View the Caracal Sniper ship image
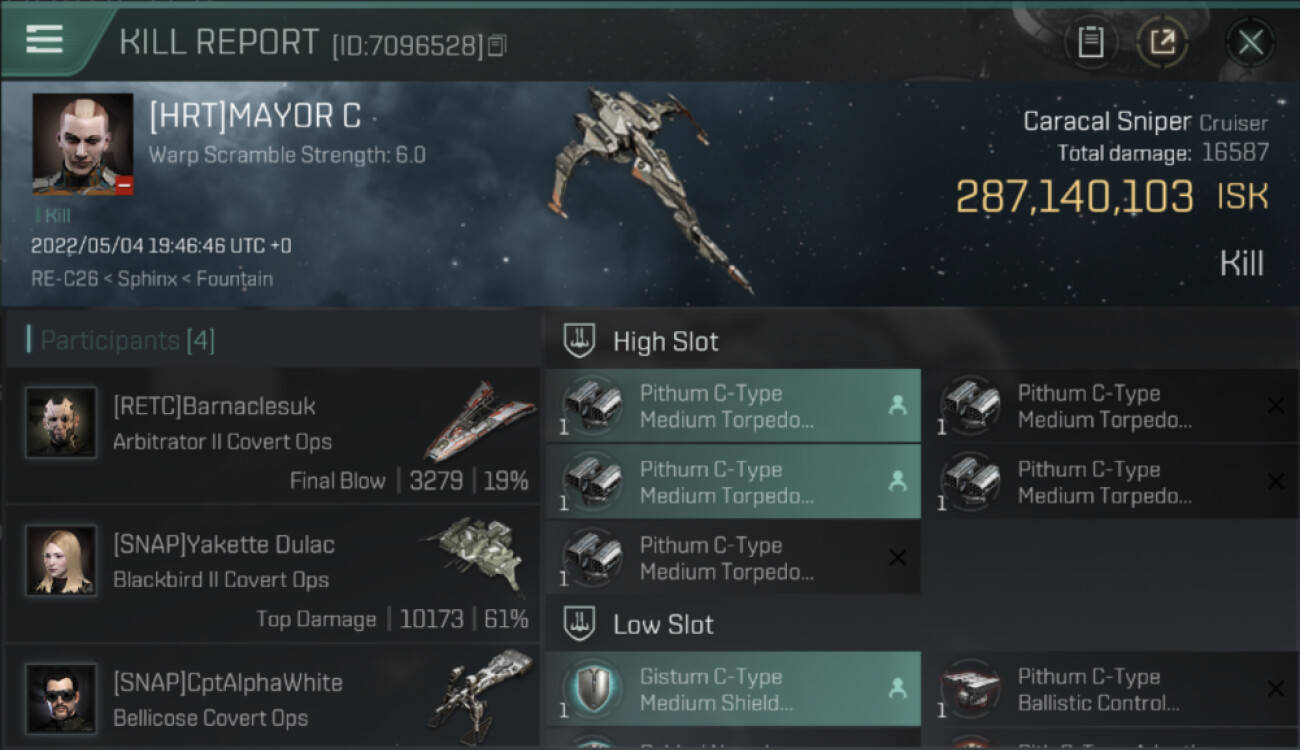 coord(649,190)
